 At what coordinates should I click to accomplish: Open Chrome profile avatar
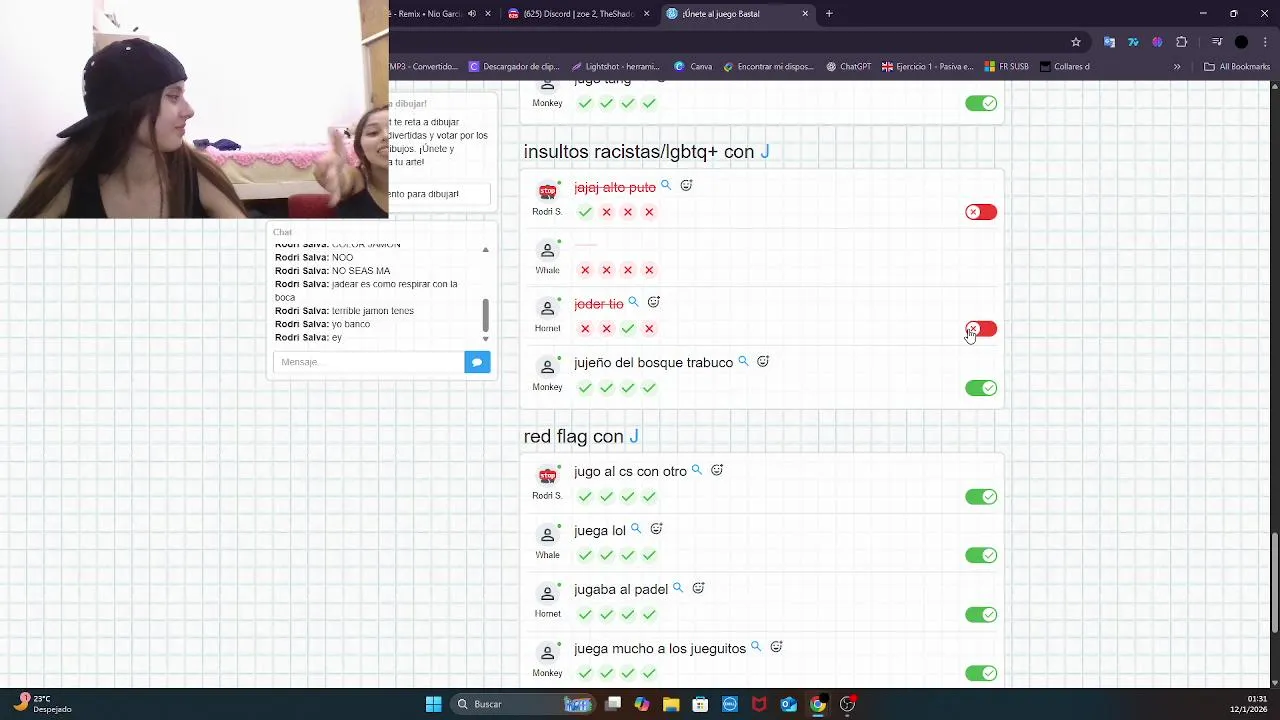point(1241,42)
